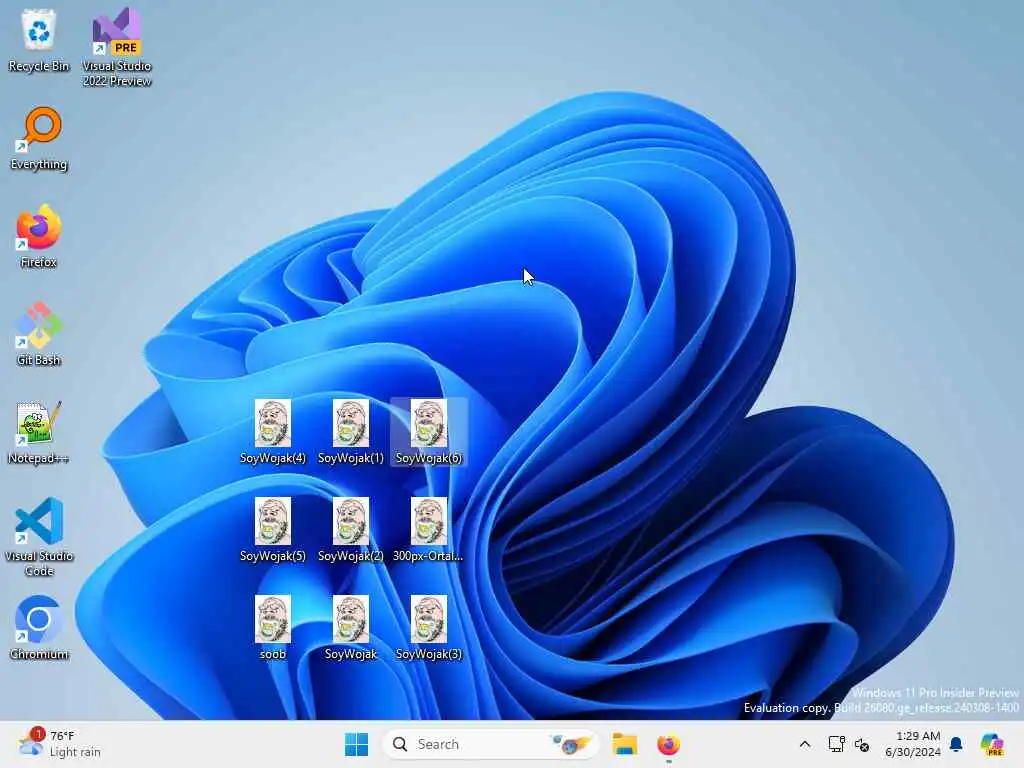Image resolution: width=1024 pixels, height=768 pixels.
Task: Show hidden system tray icons chevron
Action: [805, 744]
